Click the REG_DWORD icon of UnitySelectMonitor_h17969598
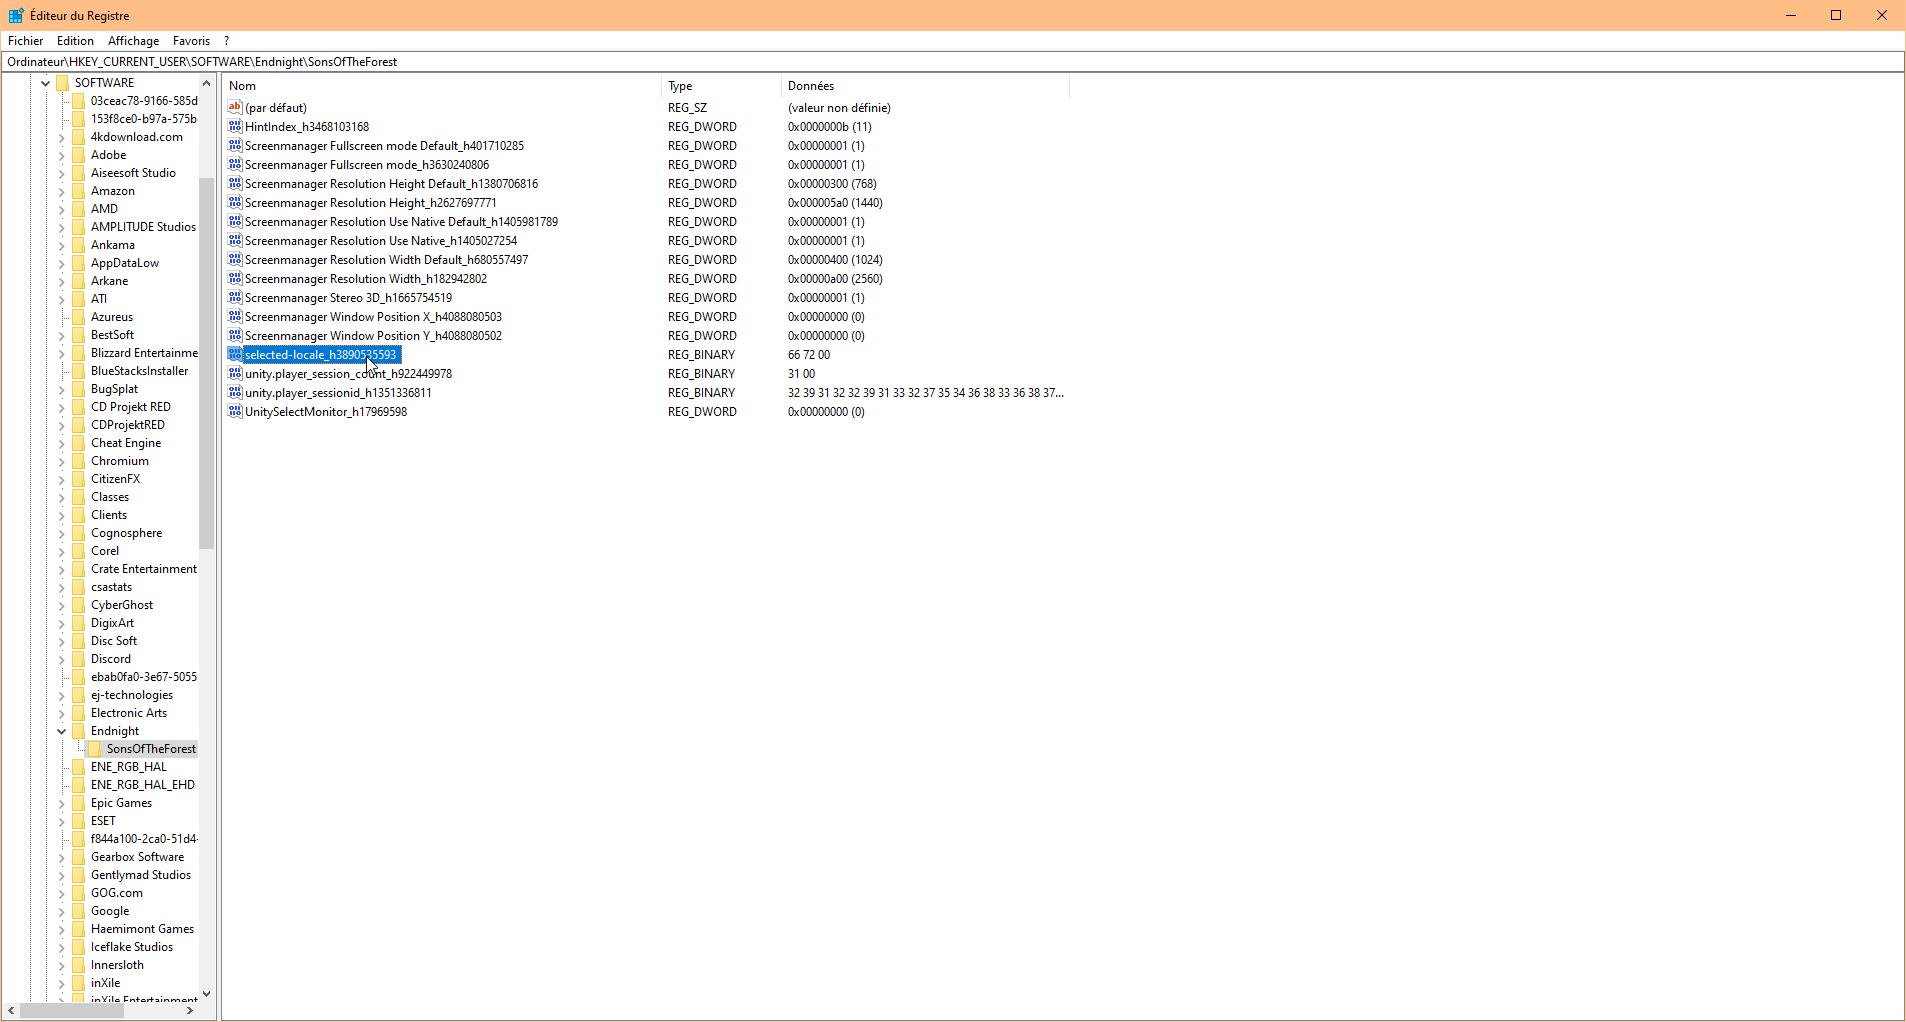This screenshot has height=1022, width=1906. (x=234, y=411)
